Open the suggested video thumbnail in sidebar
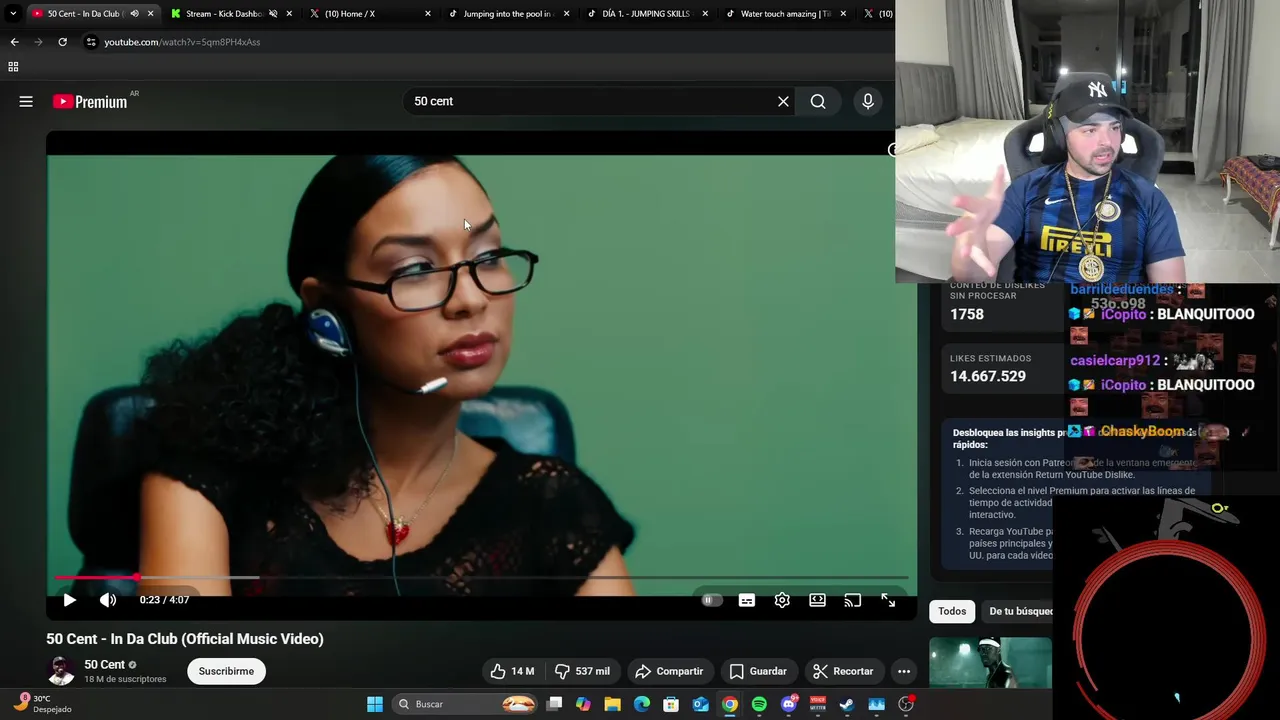This screenshot has height=720, width=1280. pyautogui.click(x=990, y=663)
